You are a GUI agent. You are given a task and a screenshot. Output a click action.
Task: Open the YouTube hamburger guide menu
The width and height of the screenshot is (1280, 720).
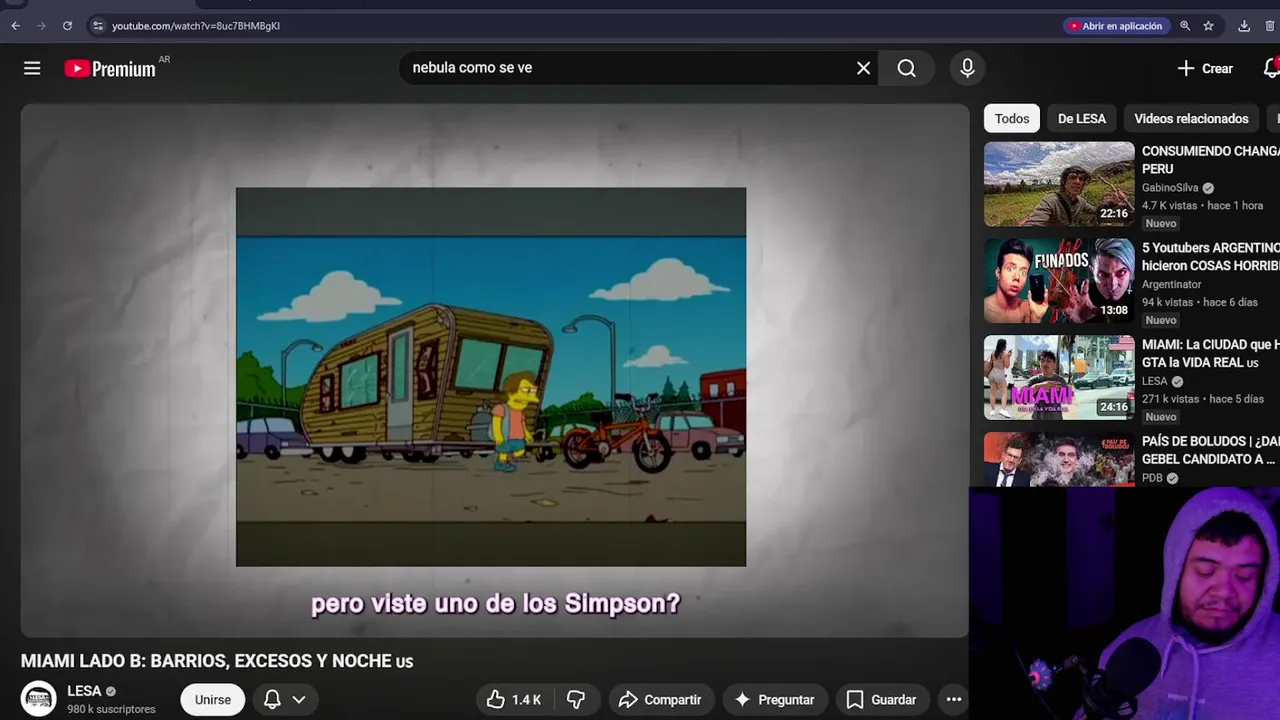[32, 68]
